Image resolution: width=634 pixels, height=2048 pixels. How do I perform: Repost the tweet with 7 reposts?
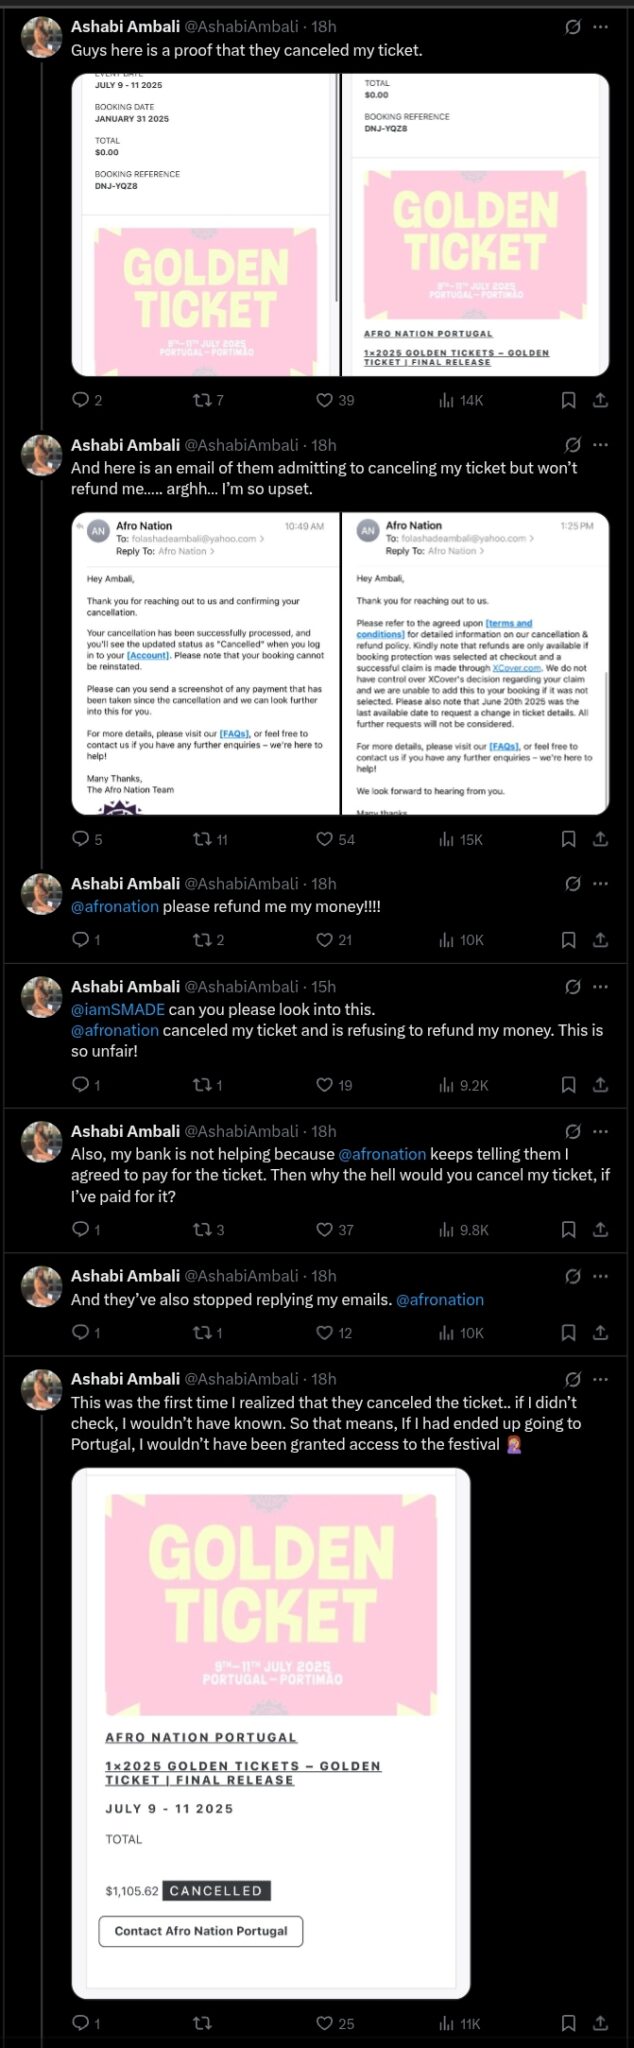[201, 400]
